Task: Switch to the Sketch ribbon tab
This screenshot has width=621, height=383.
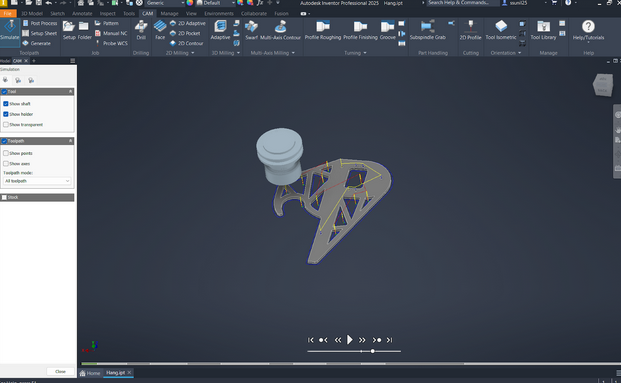Action: point(57,13)
